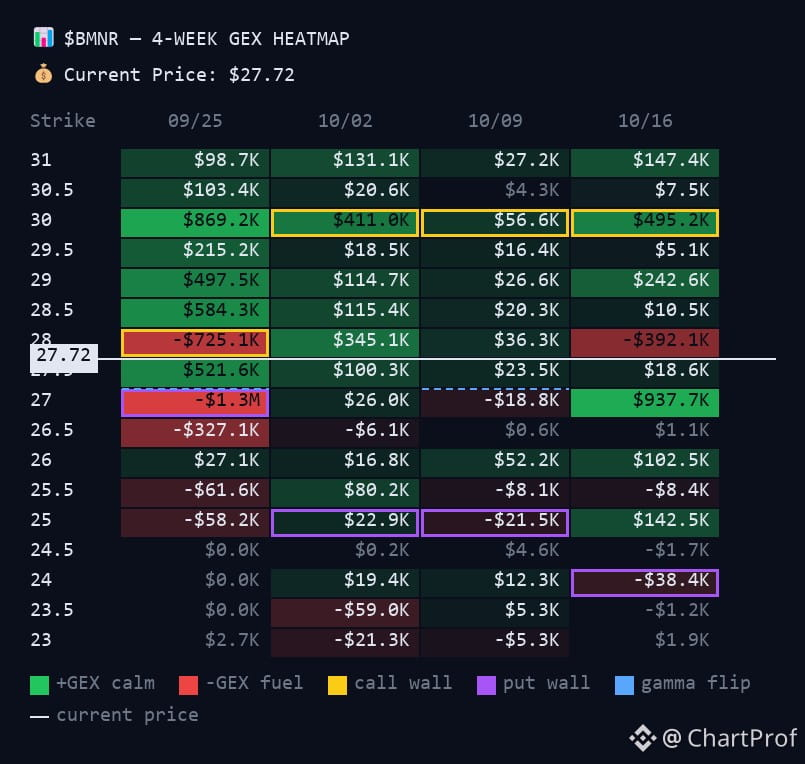Click the money bag icon near Current Price
Image resolution: width=805 pixels, height=764 pixels.
44,74
